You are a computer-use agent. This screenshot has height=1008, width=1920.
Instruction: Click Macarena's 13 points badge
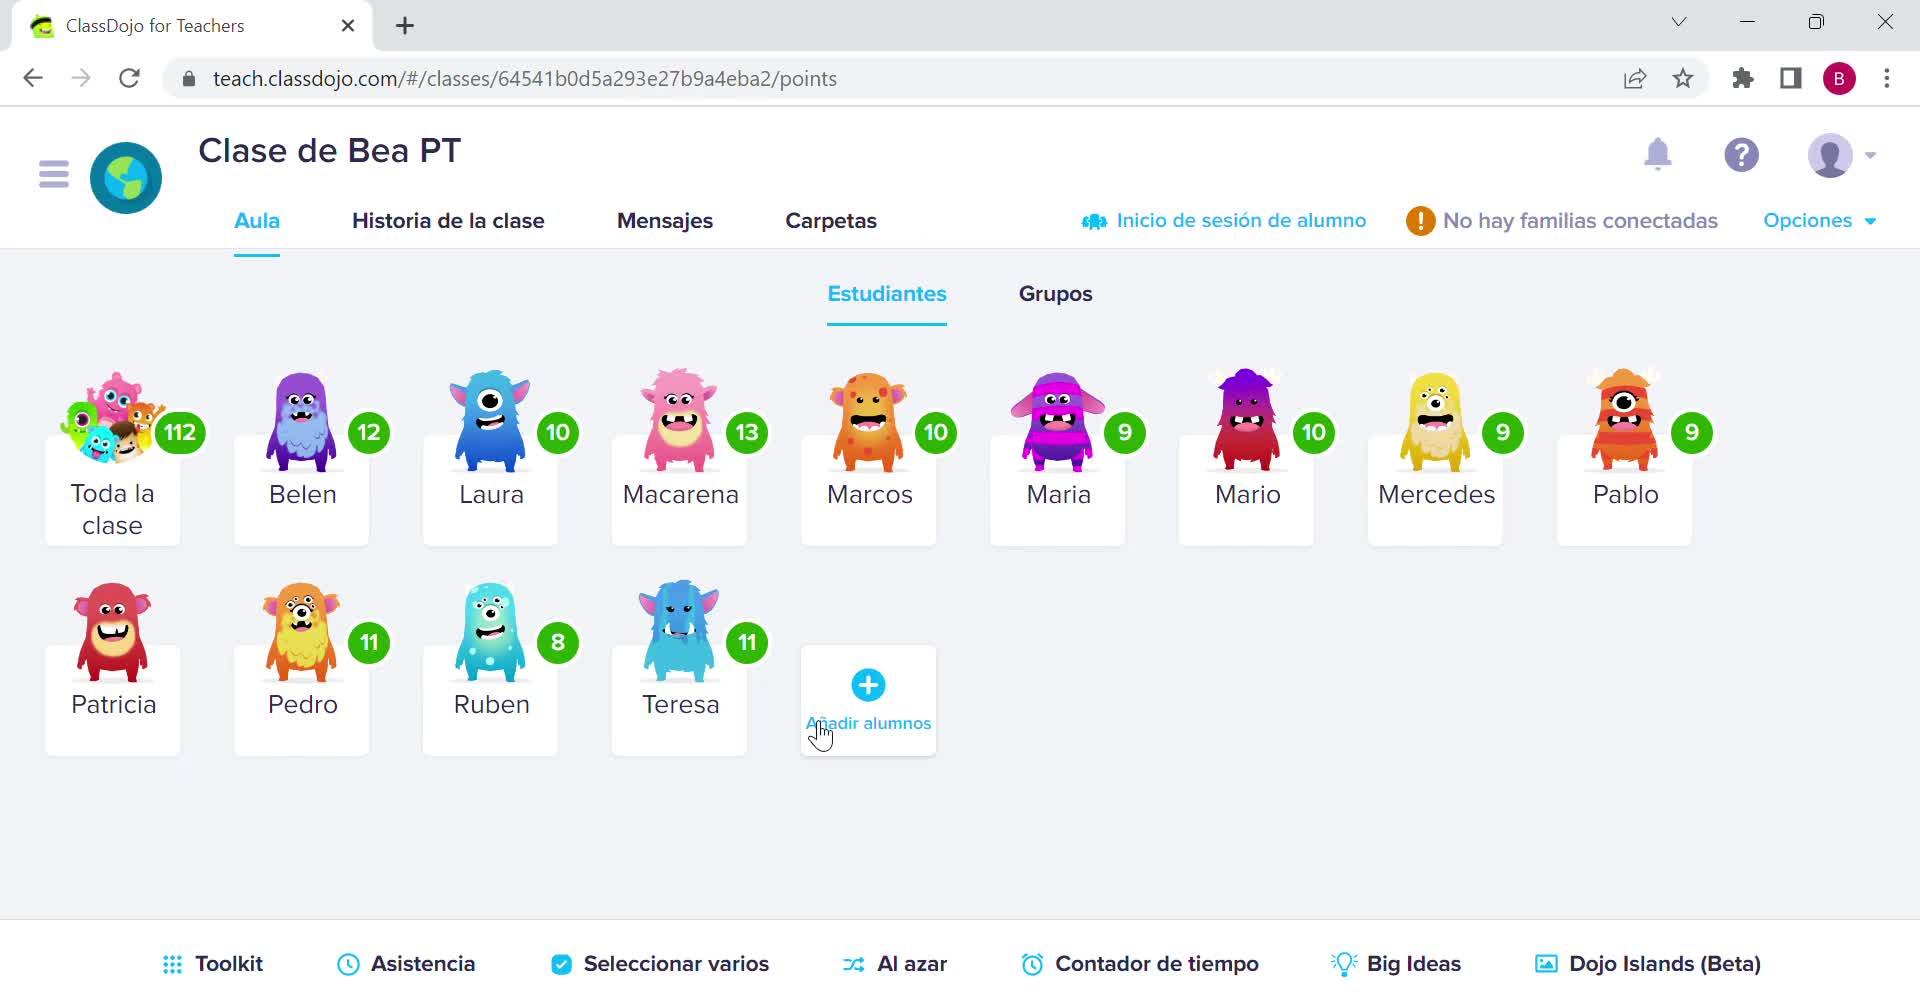coord(747,433)
